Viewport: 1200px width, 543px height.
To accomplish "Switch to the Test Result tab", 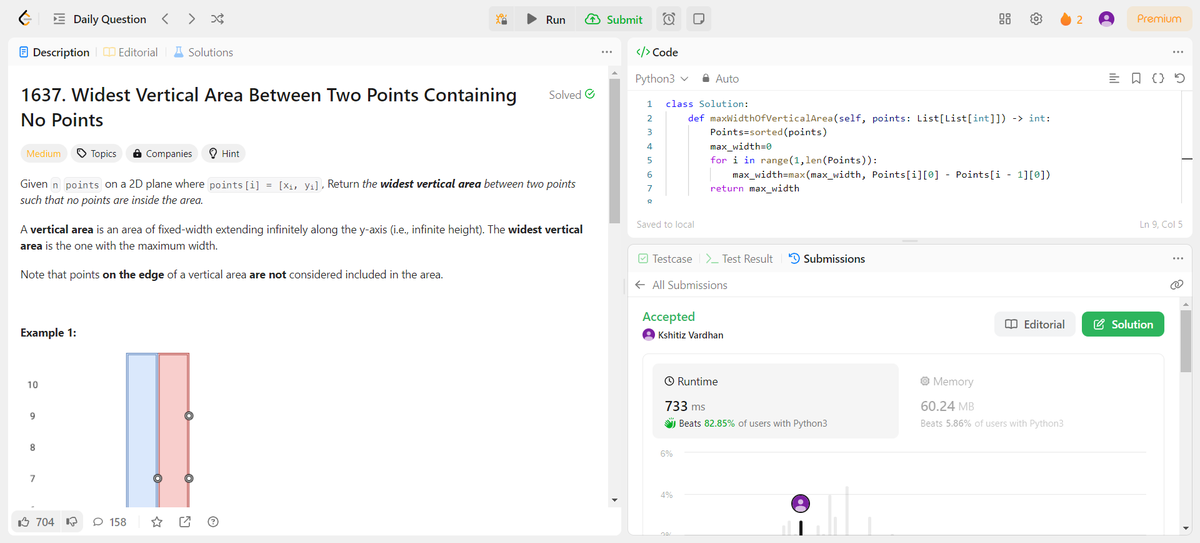I will [x=739, y=259].
